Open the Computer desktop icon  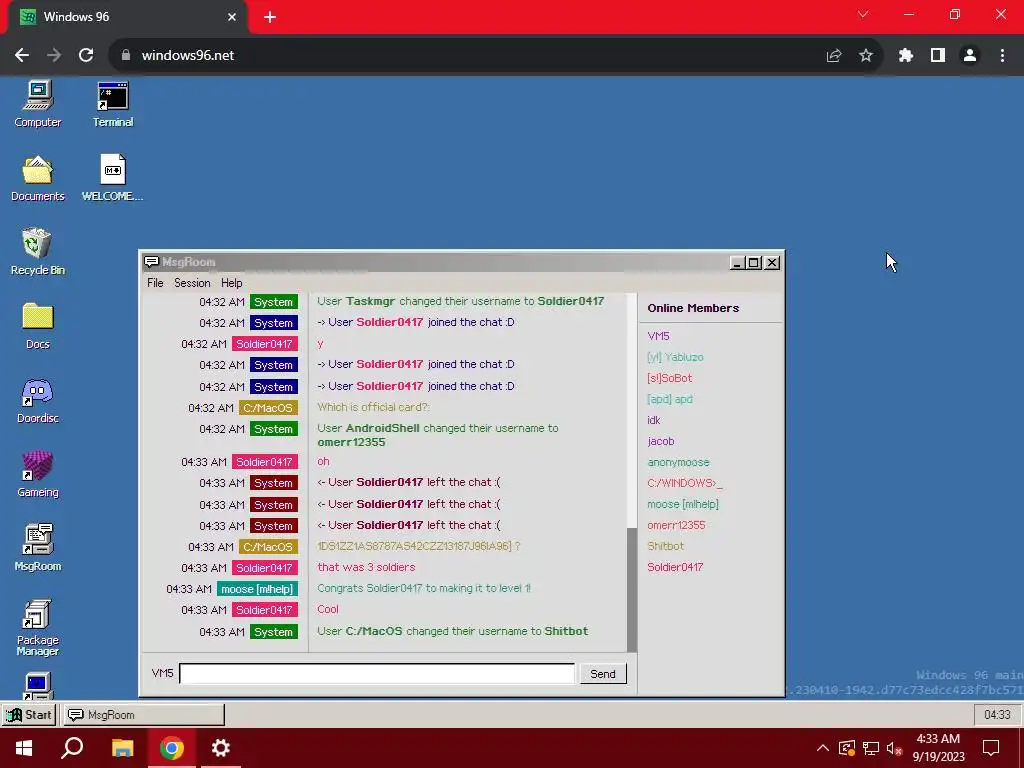coord(37,104)
